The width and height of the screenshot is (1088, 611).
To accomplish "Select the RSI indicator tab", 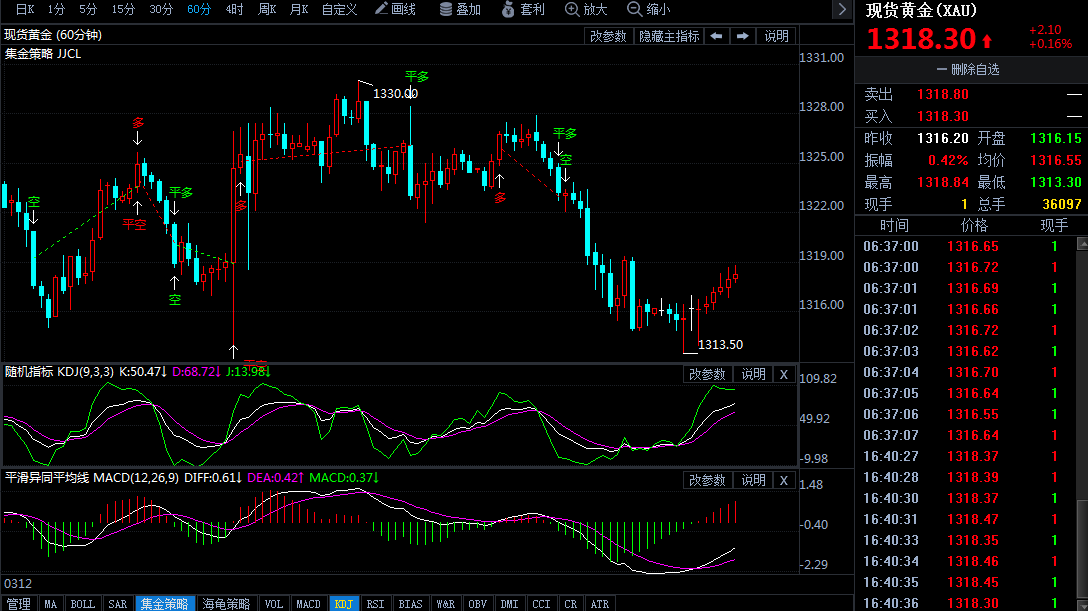I will [375, 604].
